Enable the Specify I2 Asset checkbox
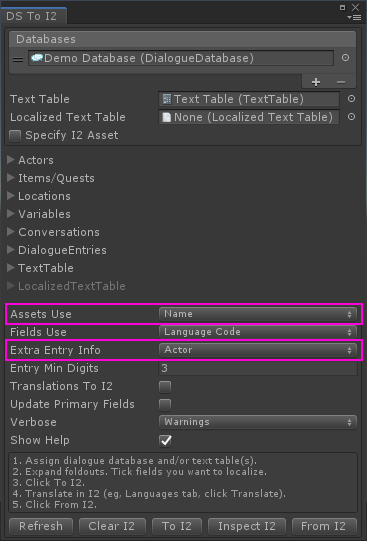Viewport: 367px width, 541px height. (x=15, y=136)
